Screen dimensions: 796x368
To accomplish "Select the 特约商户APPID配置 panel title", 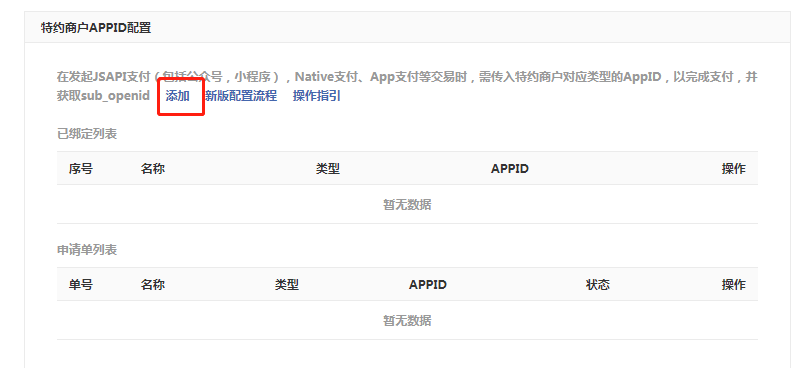I will tap(96, 27).
